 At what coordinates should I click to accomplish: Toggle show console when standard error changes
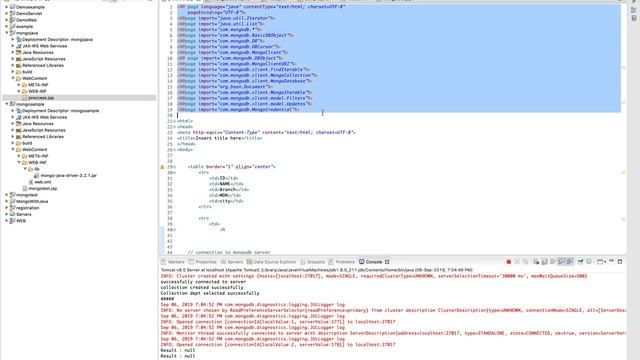pos(570,262)
